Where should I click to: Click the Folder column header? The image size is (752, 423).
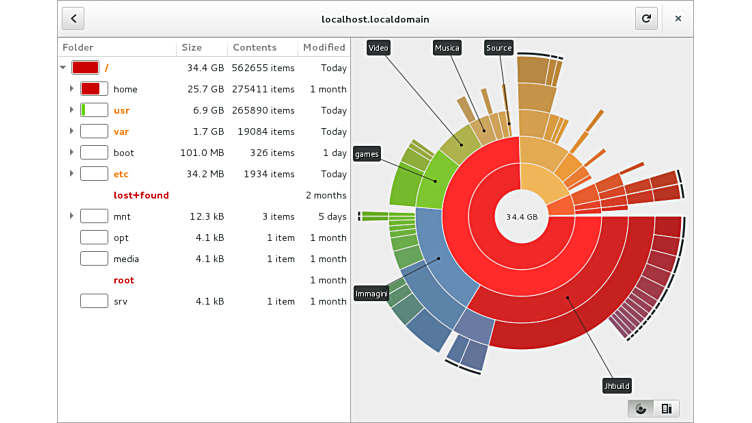78,47
